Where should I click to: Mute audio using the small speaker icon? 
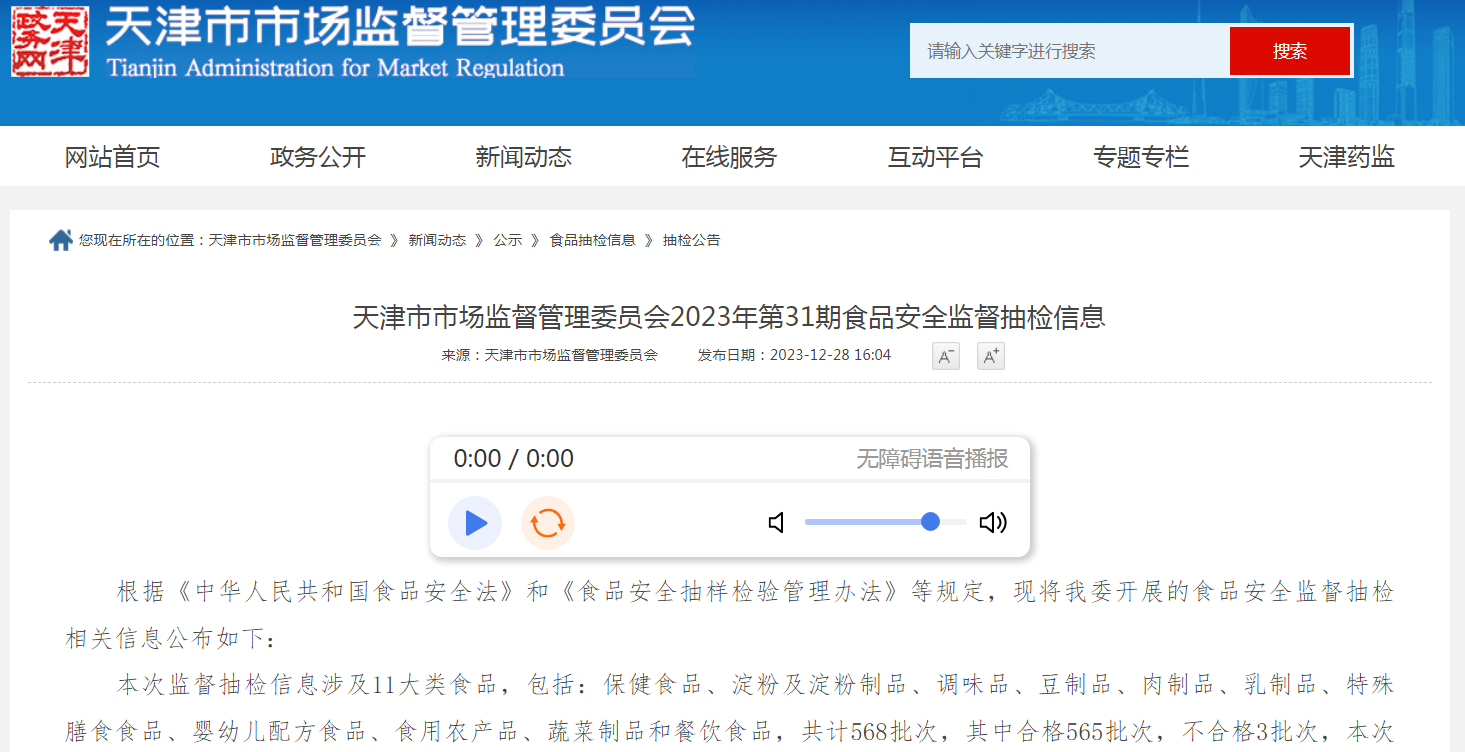776,523
